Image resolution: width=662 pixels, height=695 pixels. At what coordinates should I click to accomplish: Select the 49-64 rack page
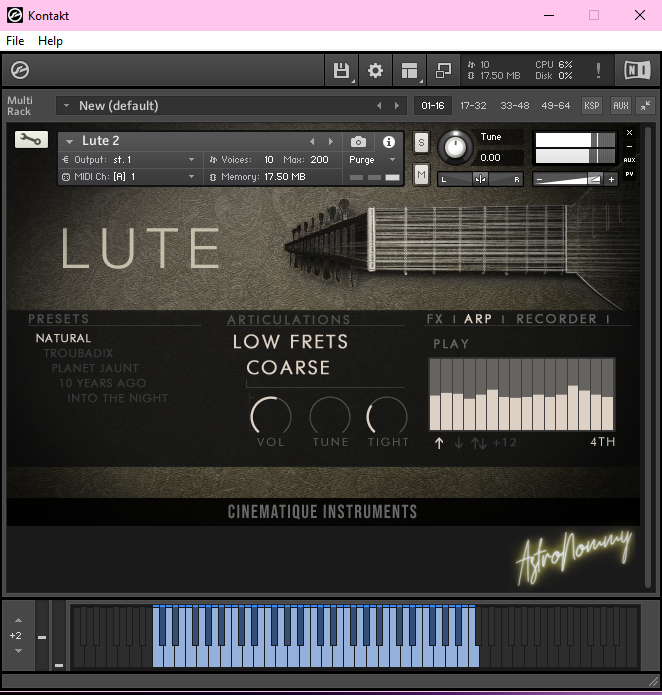pos(556,105)
